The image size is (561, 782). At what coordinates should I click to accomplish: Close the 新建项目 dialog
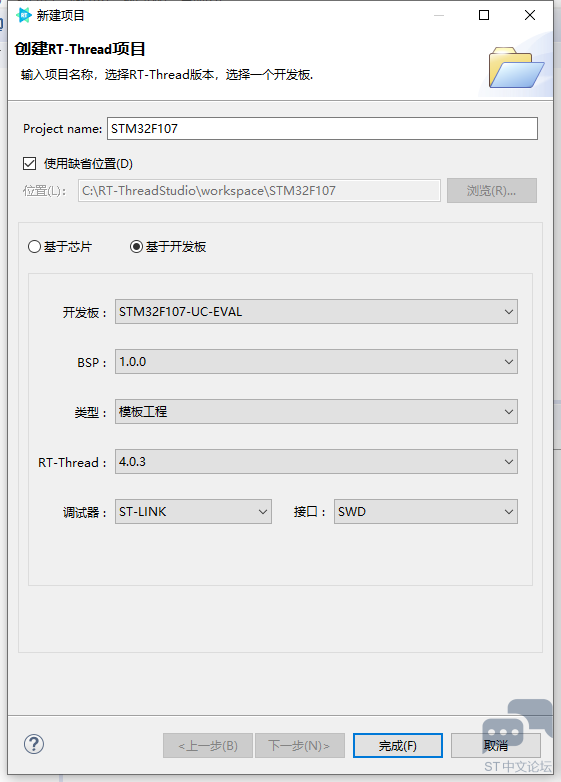[530, 15]
